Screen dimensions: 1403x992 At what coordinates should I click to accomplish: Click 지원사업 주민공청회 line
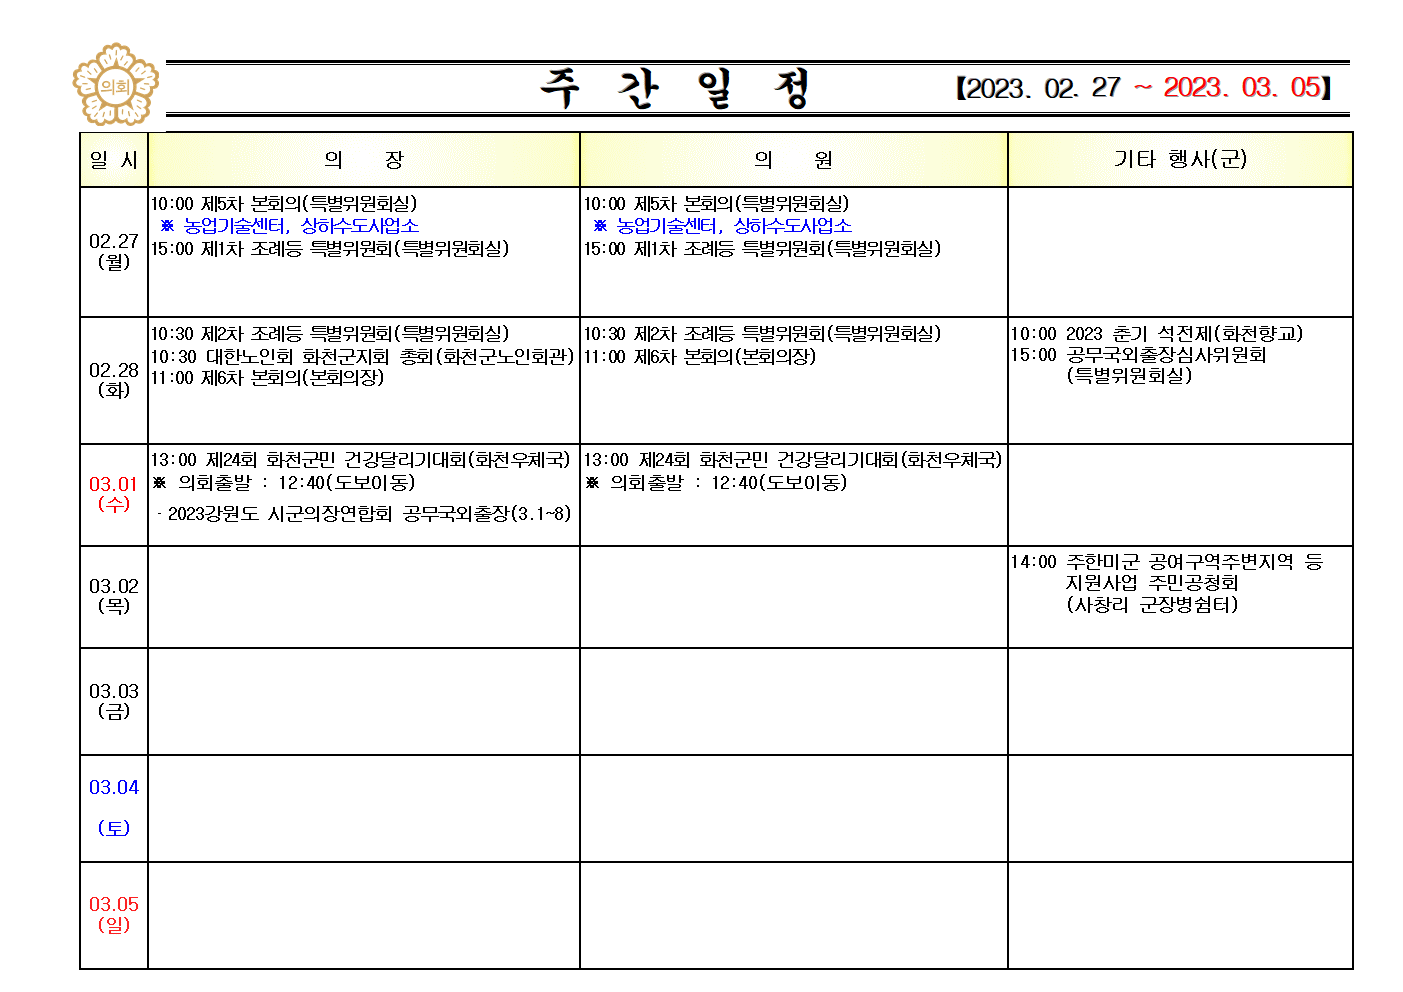pos(1152,583)
